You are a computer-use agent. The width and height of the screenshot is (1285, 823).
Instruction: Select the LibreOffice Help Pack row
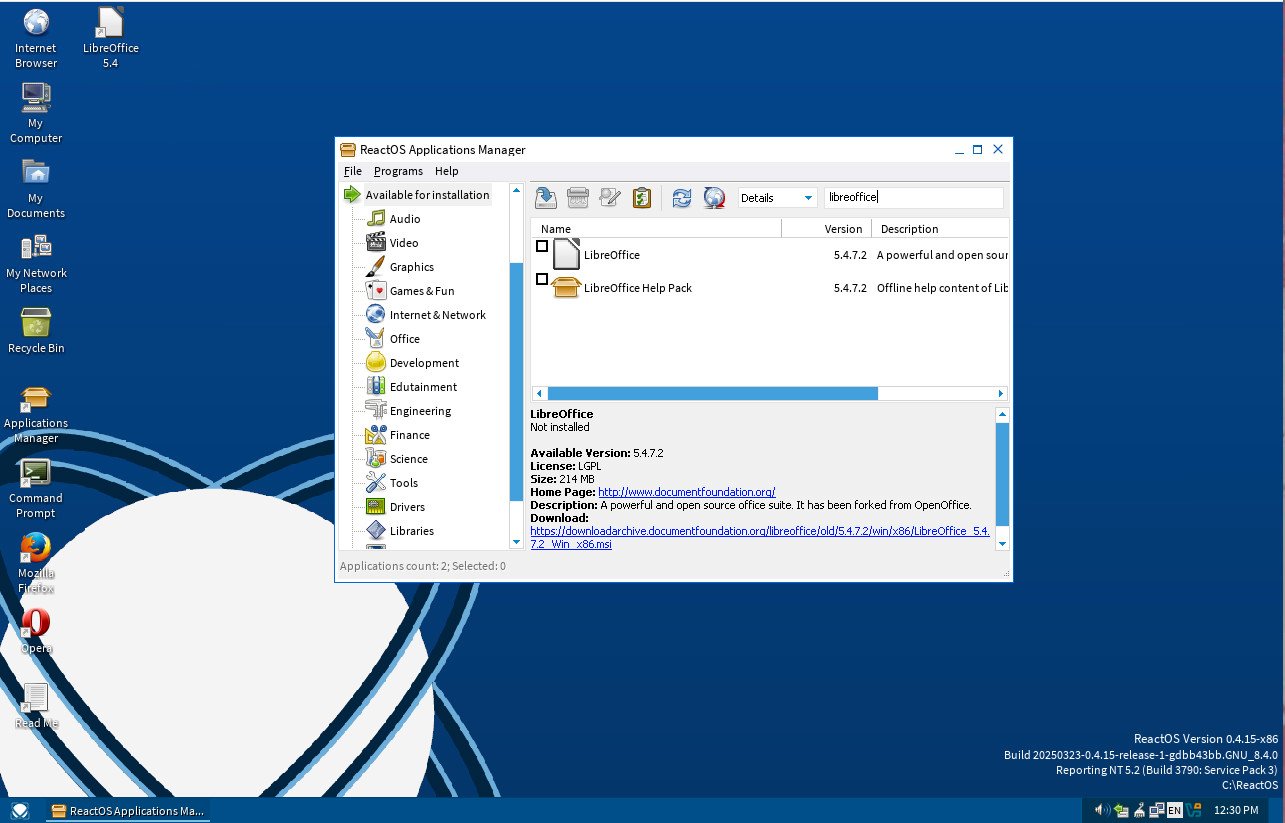point(770,288)
